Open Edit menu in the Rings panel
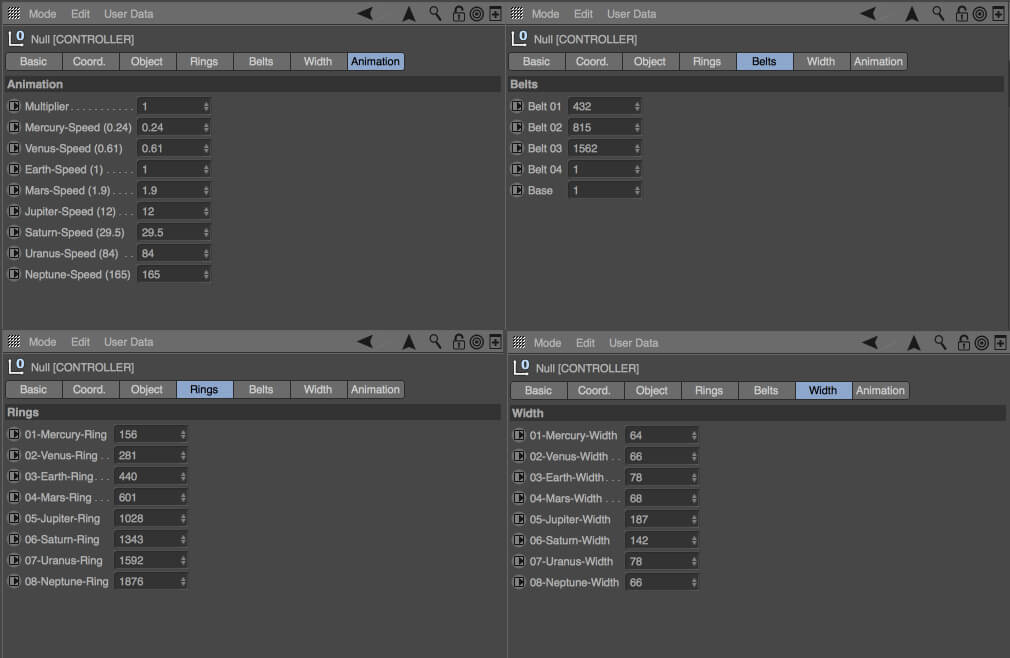 [x=81, y=342]
